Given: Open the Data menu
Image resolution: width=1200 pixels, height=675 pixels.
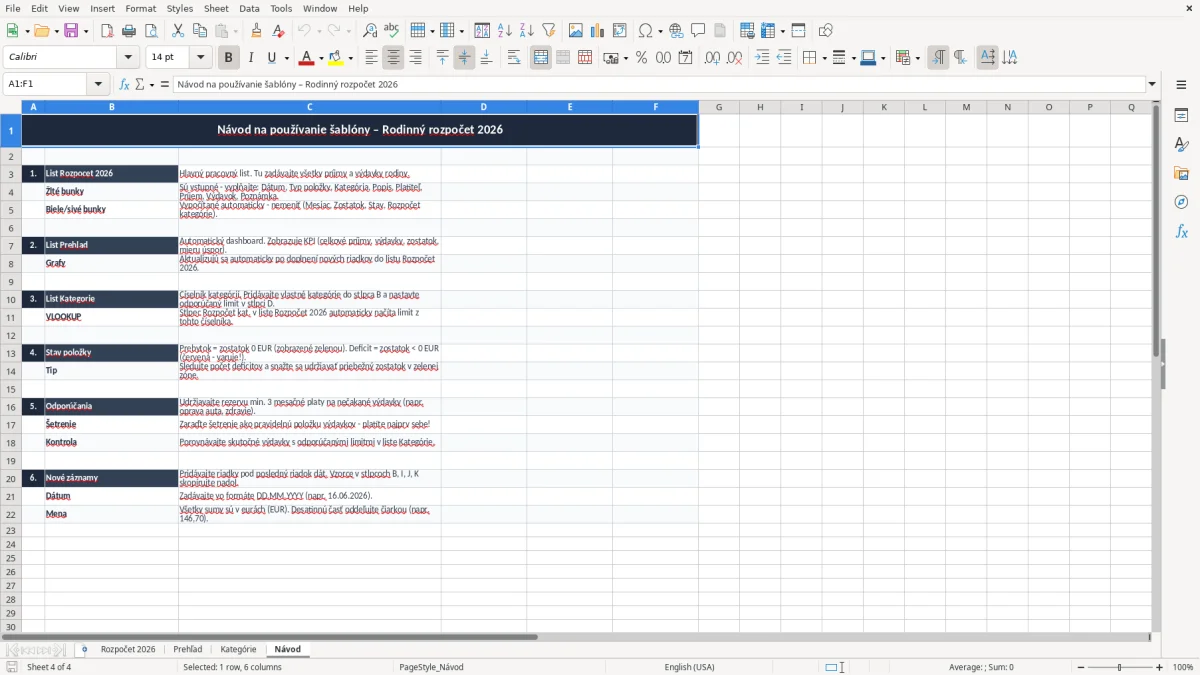Looking at the screenshot, I should click(x=249, y=8).
